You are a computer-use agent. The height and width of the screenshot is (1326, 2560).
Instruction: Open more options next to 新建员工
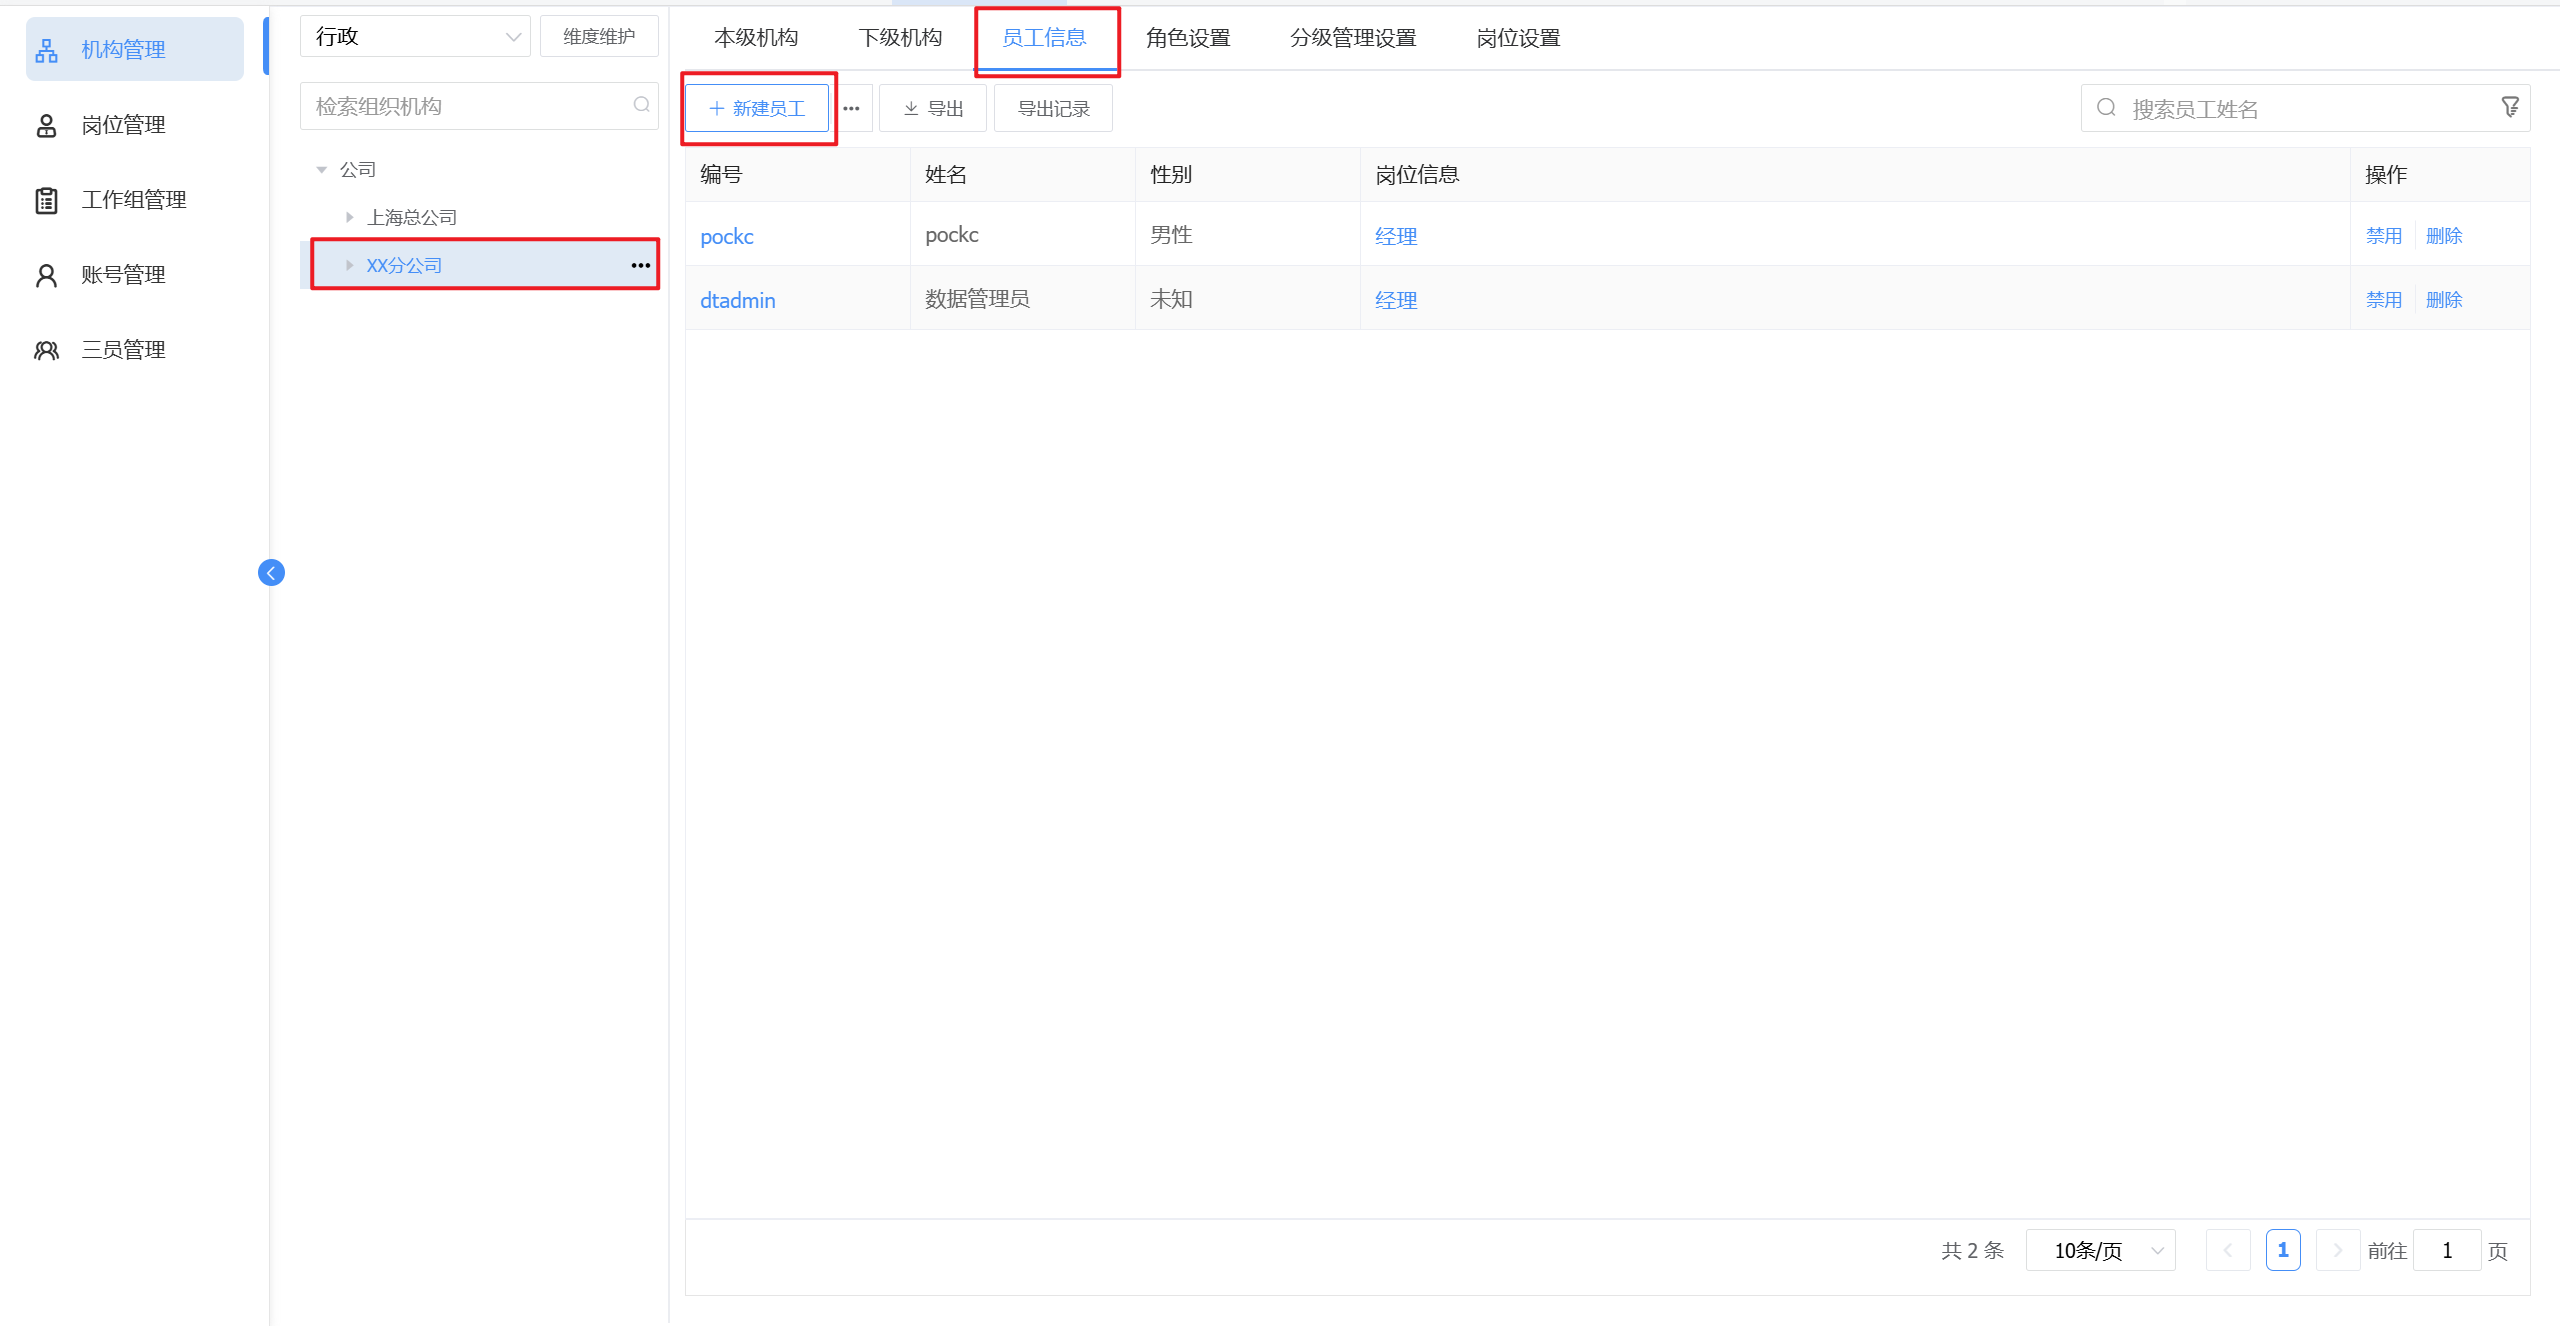click(851, 109)
